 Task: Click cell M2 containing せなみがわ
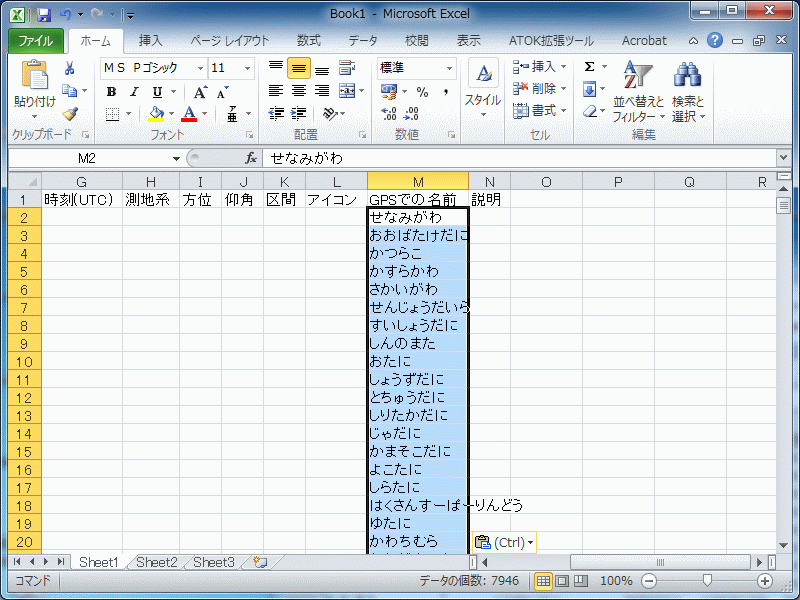tap(417, 217)
